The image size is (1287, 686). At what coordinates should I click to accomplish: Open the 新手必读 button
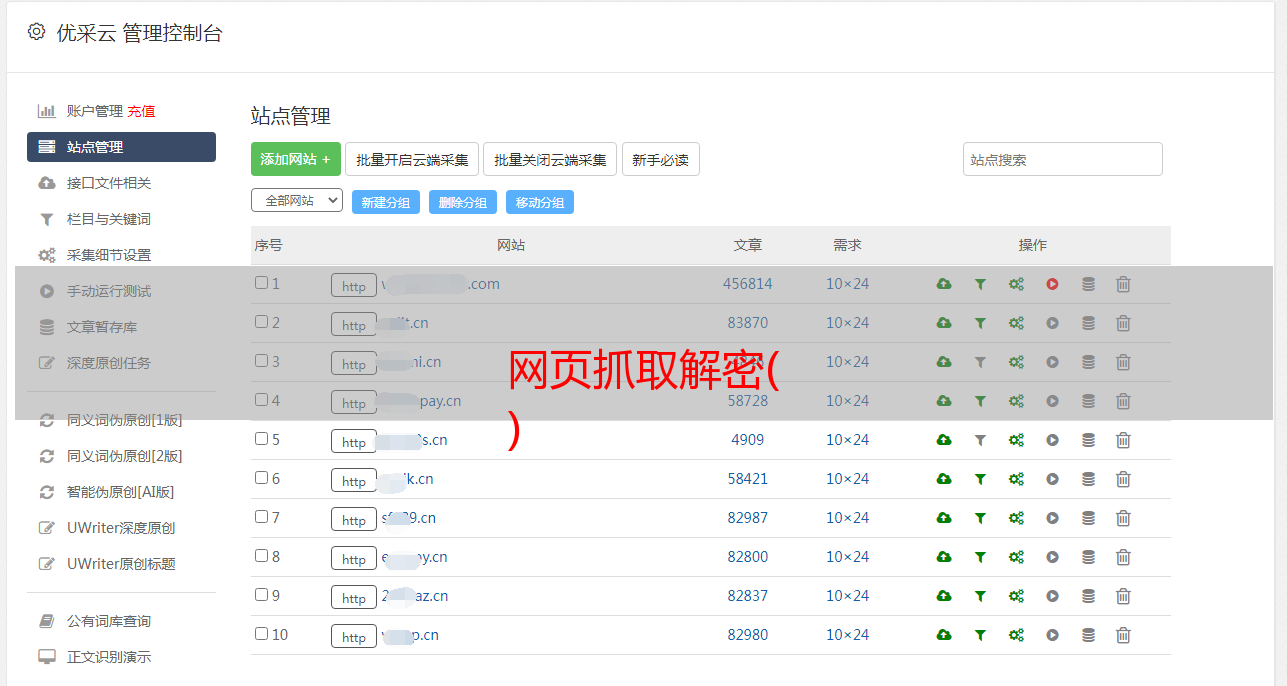[661, 159]
